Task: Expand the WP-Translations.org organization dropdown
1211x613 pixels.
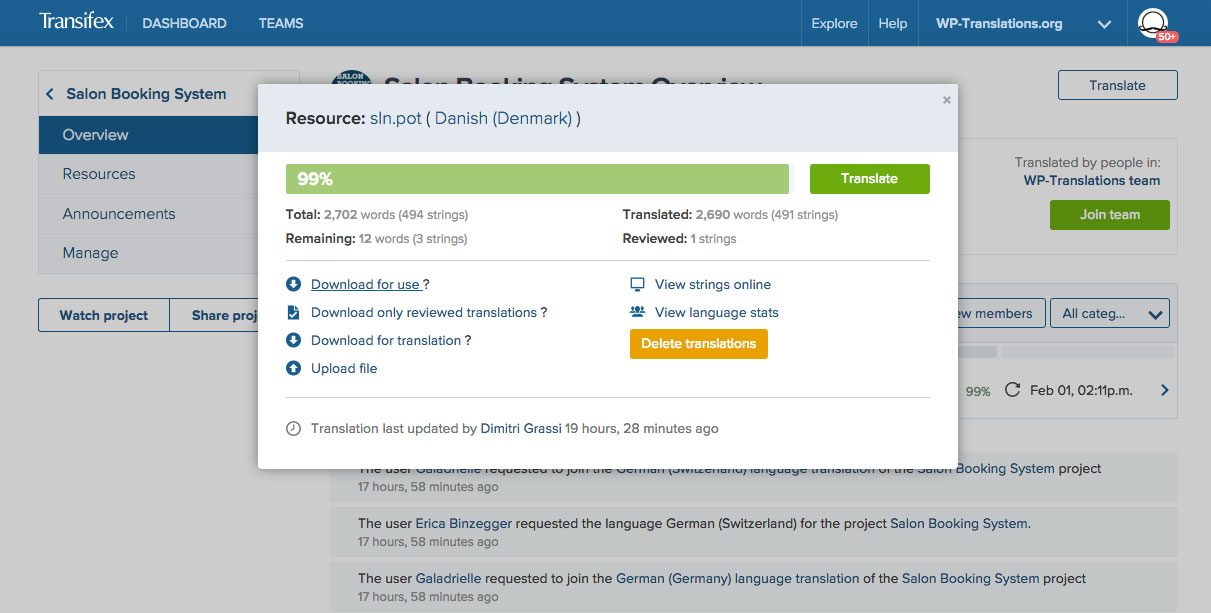Action: 1104,24
